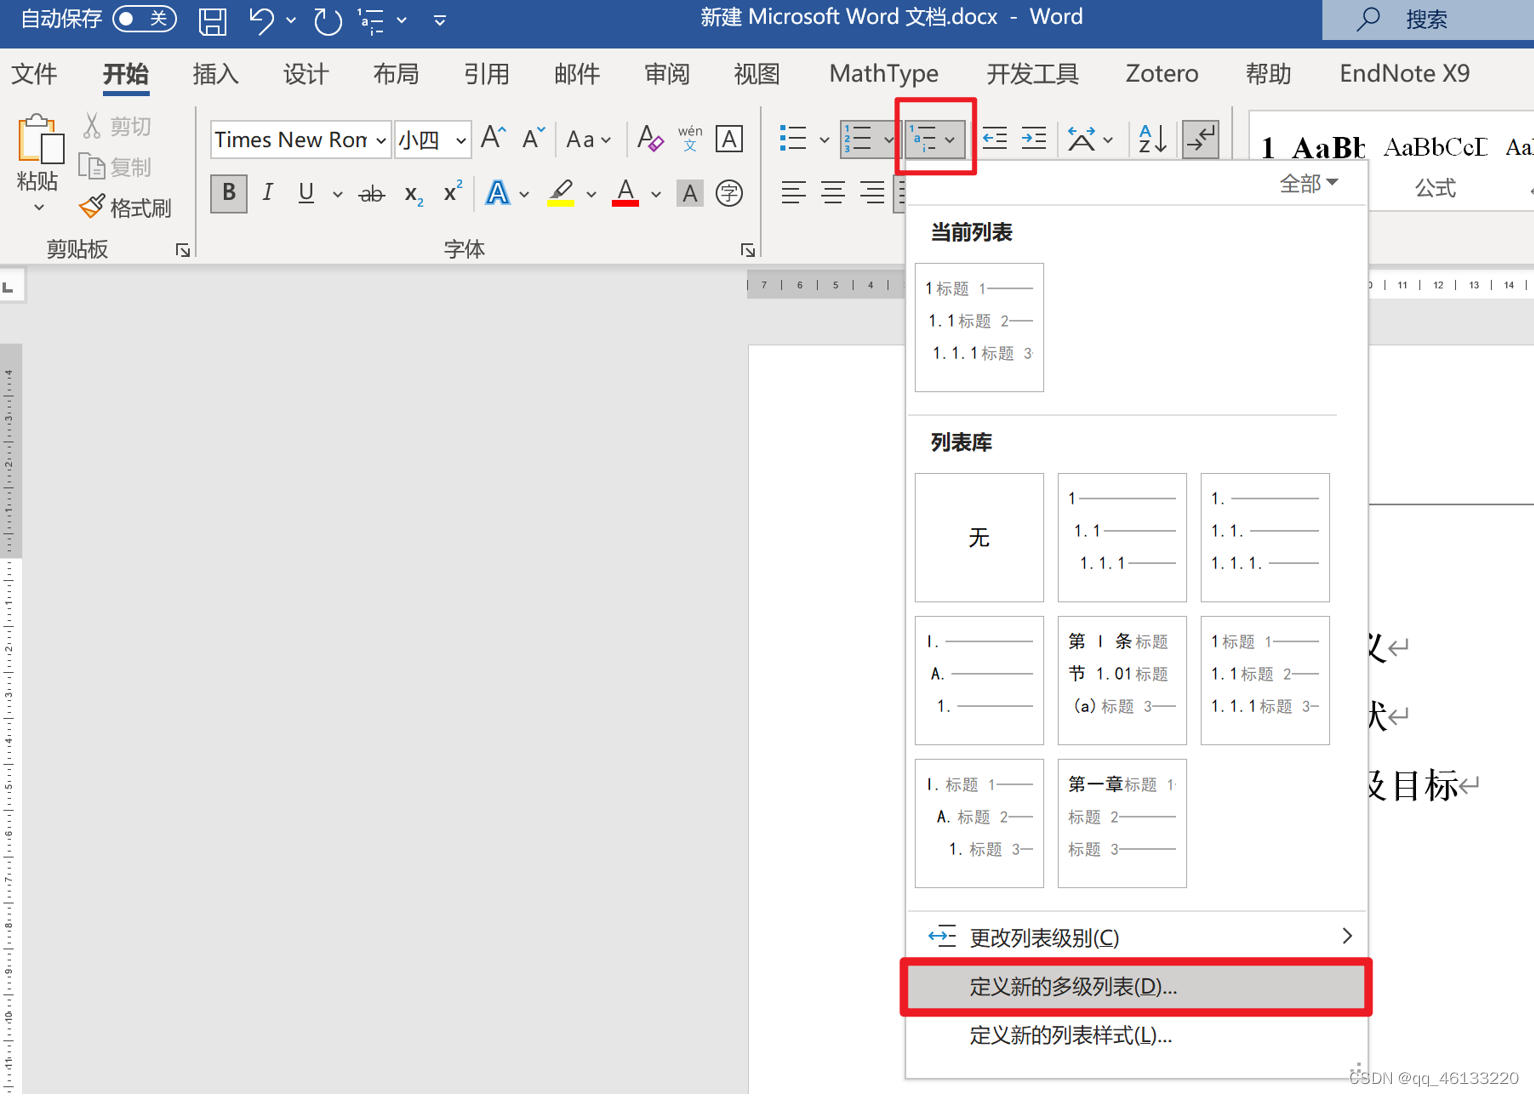Toggle AutoSave (自动保存) switch
1534x1096 pixels.
click(144, 19)
